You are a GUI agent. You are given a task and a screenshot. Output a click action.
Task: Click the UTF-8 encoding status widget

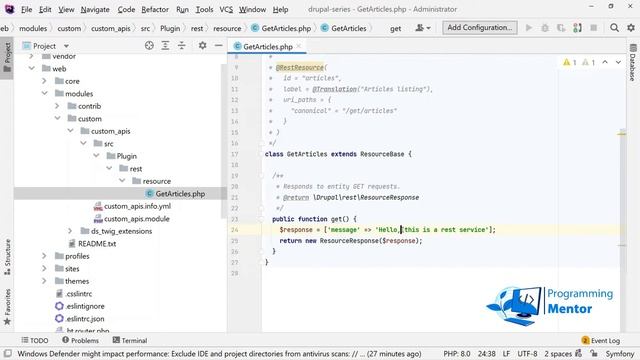pos(527,353)
